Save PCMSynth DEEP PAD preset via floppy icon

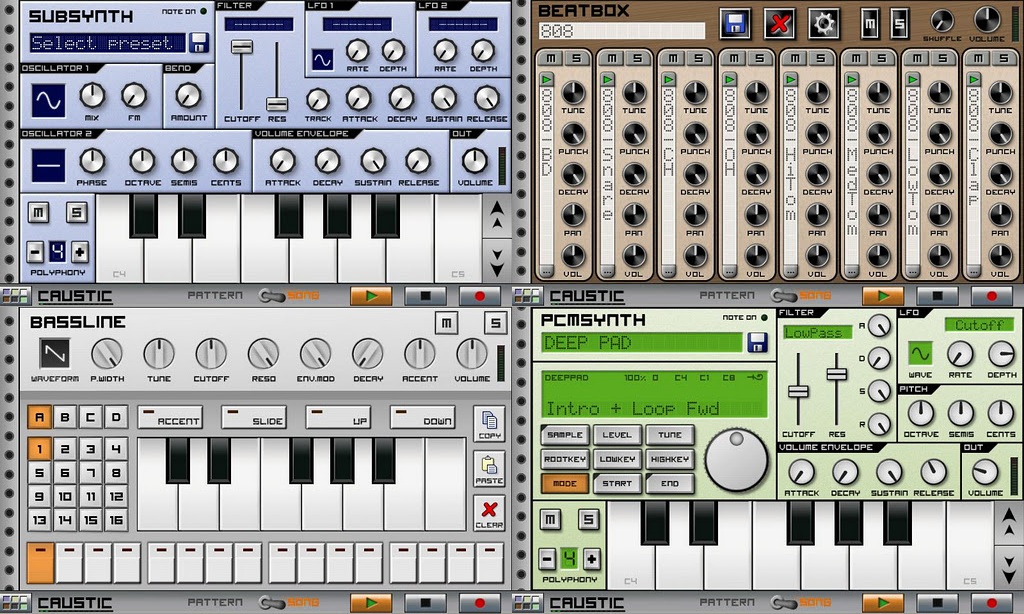(757, 342)
